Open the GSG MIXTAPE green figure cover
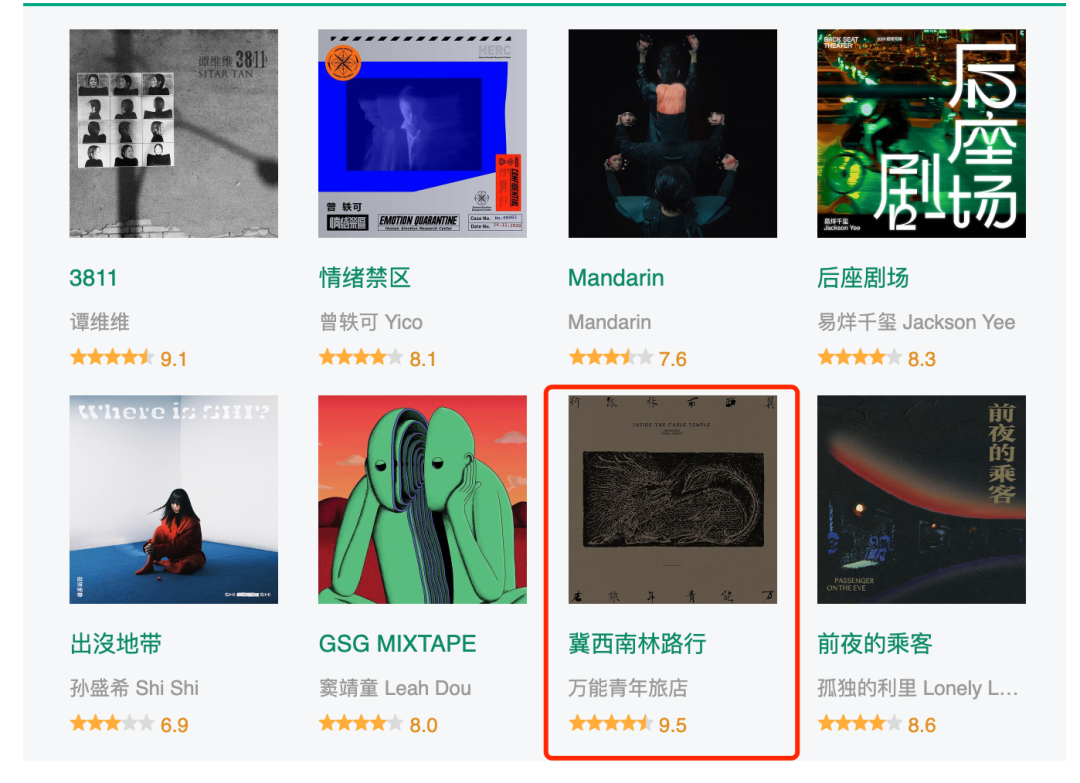The height and width of the screenshot is (783, 1080). [422, 499]
